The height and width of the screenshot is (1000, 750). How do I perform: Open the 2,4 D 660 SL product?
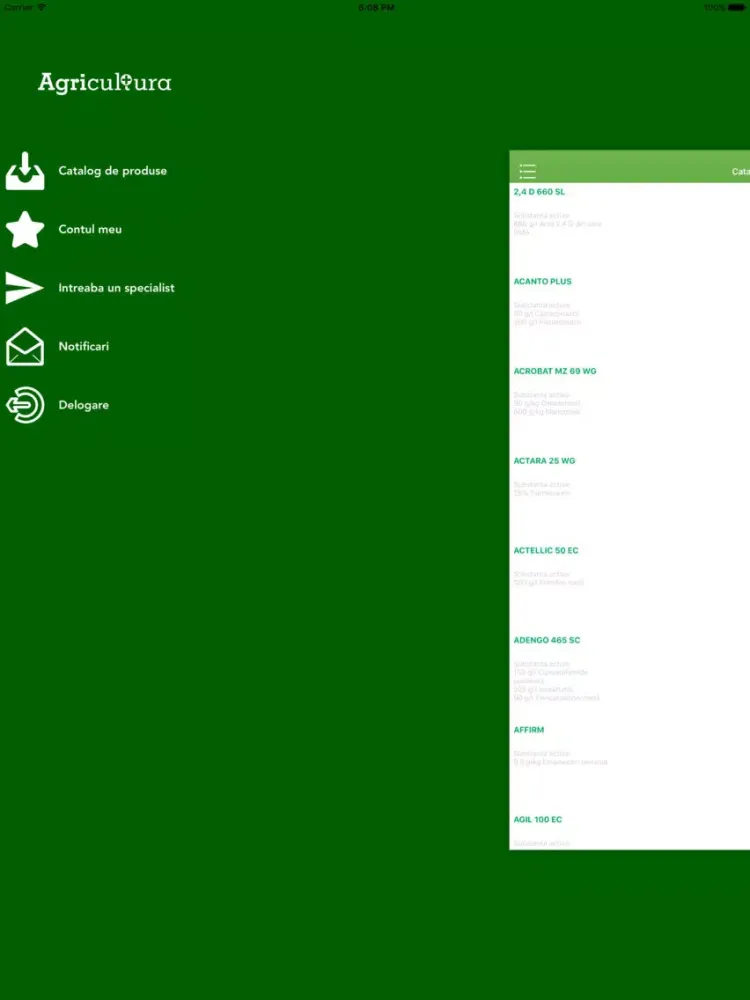(x=539, y=192)
